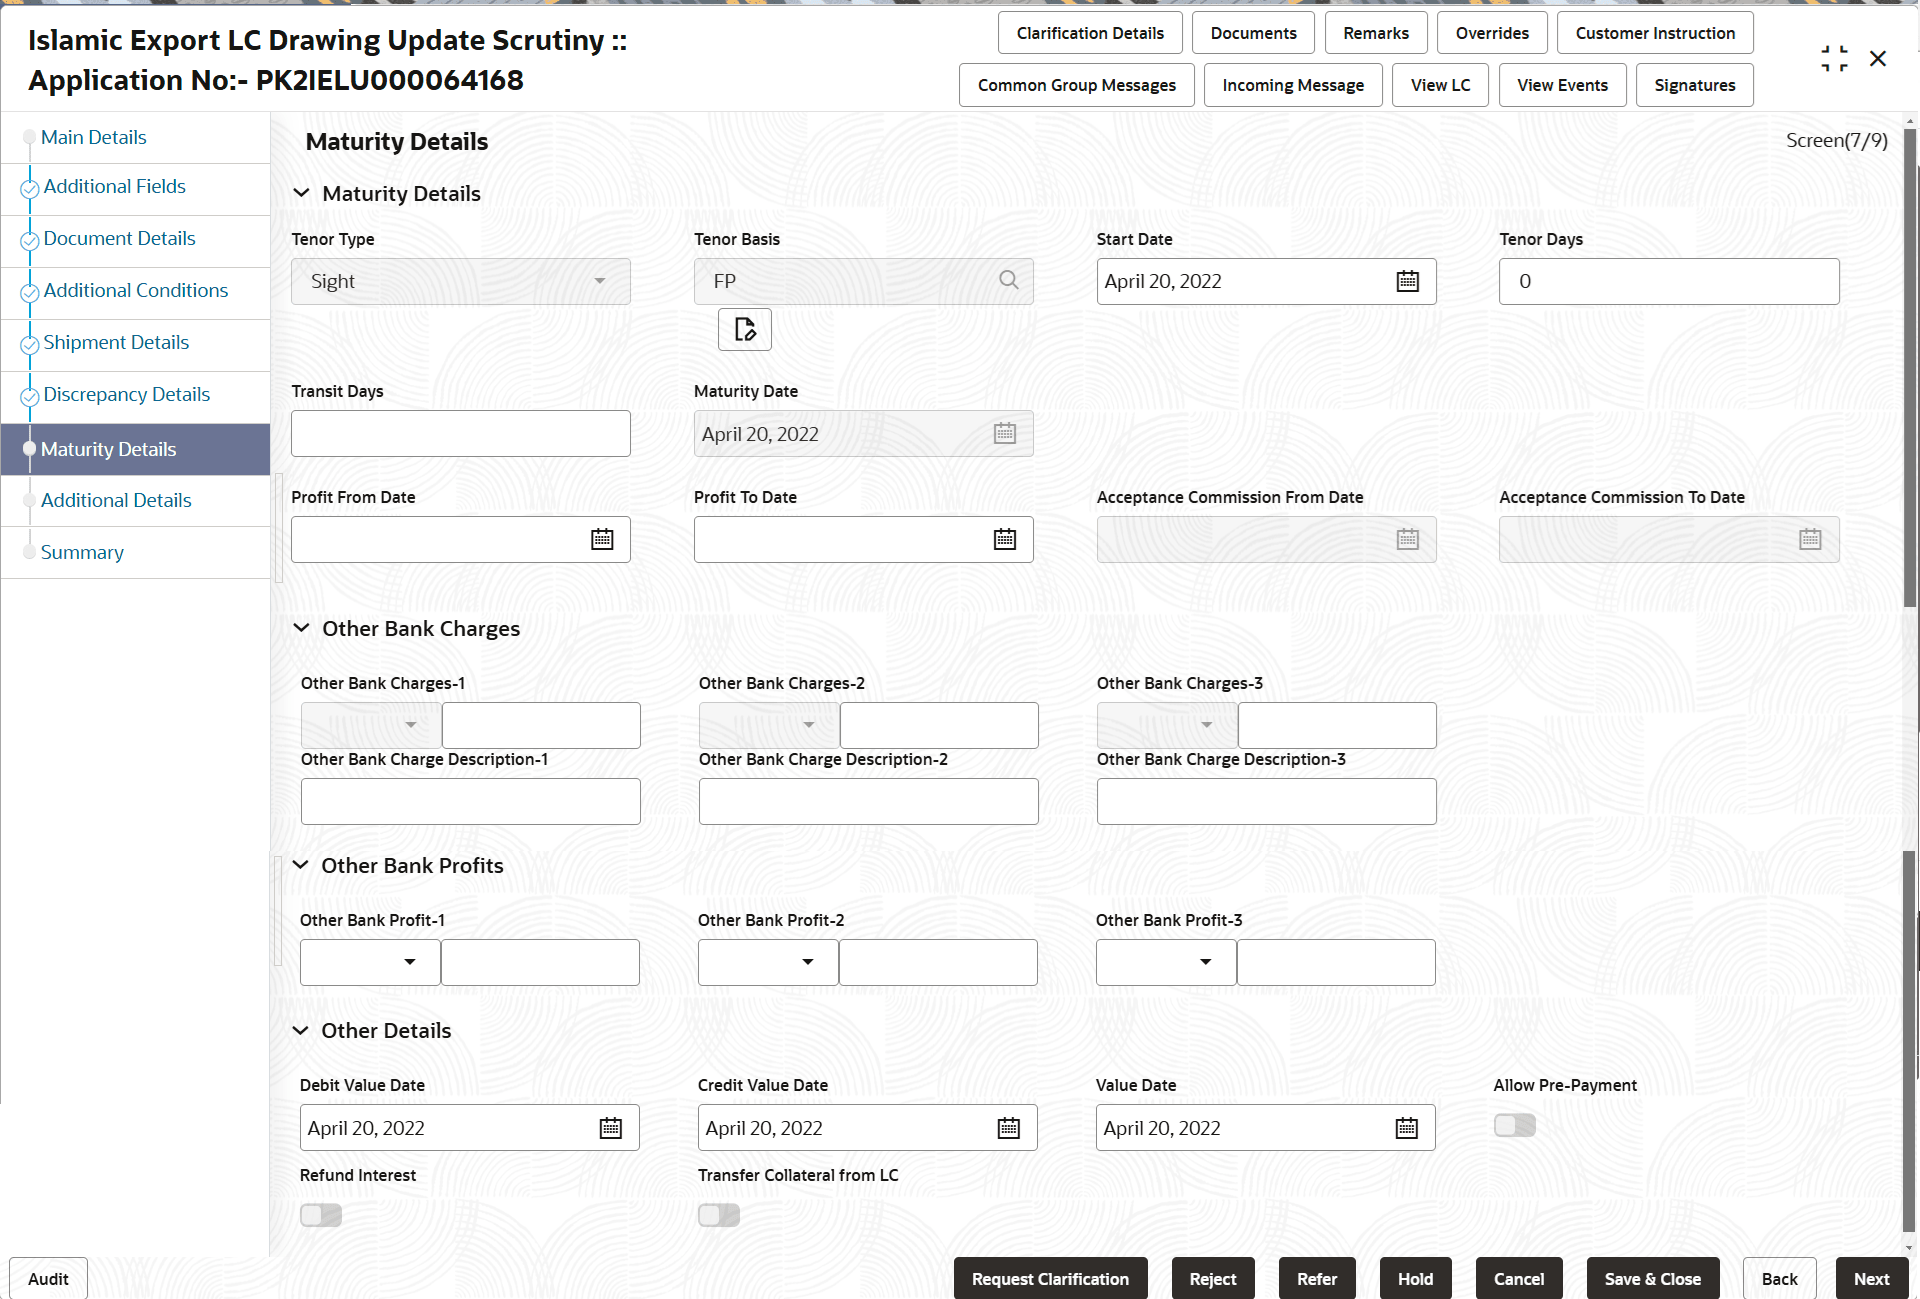Enable the Allow Pre-Payment toggle

click(1514, 1126)
